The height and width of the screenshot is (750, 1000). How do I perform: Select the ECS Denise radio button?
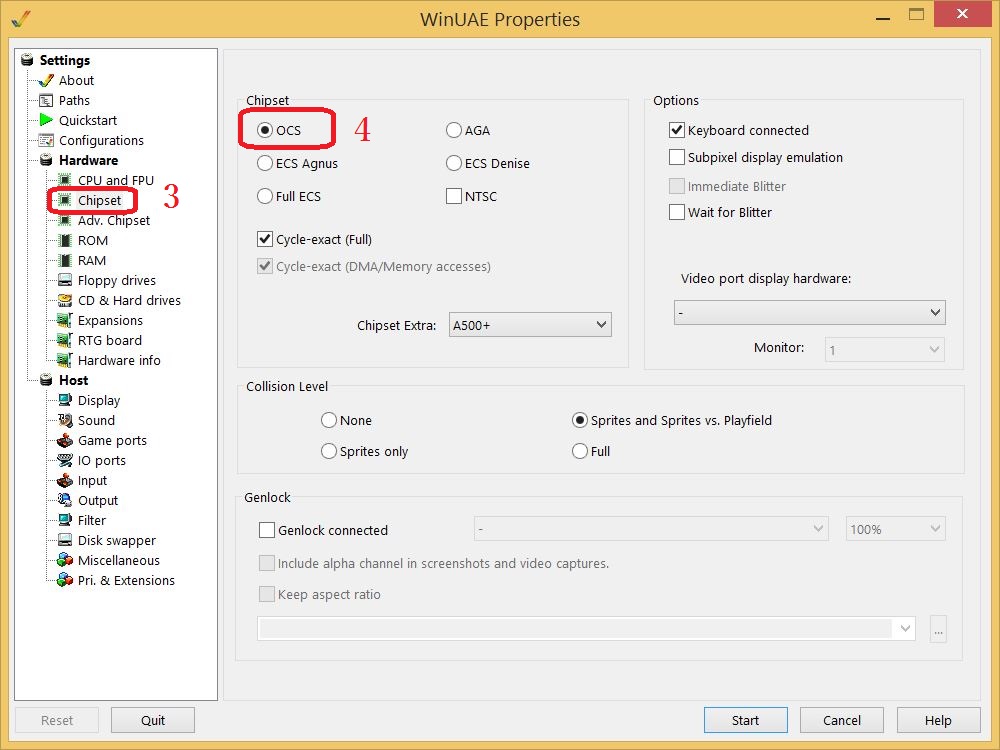(x=453, y=163)
